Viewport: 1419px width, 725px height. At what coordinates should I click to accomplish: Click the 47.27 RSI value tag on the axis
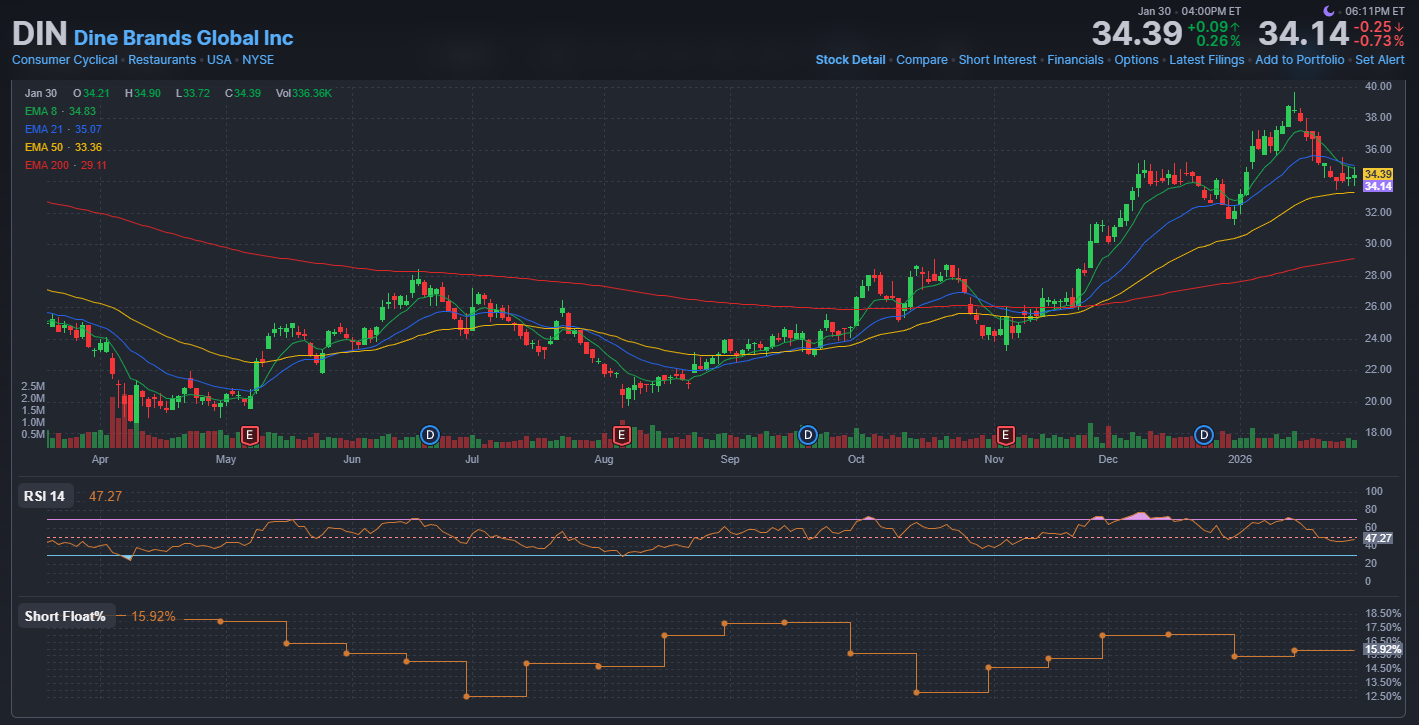(1378, 538)
